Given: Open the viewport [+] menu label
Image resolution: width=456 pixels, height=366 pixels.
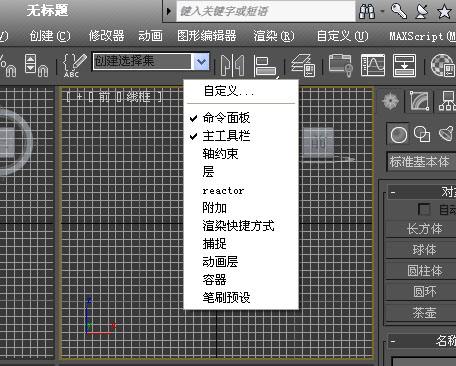Looking at the screenshot, I should [79, 97].
